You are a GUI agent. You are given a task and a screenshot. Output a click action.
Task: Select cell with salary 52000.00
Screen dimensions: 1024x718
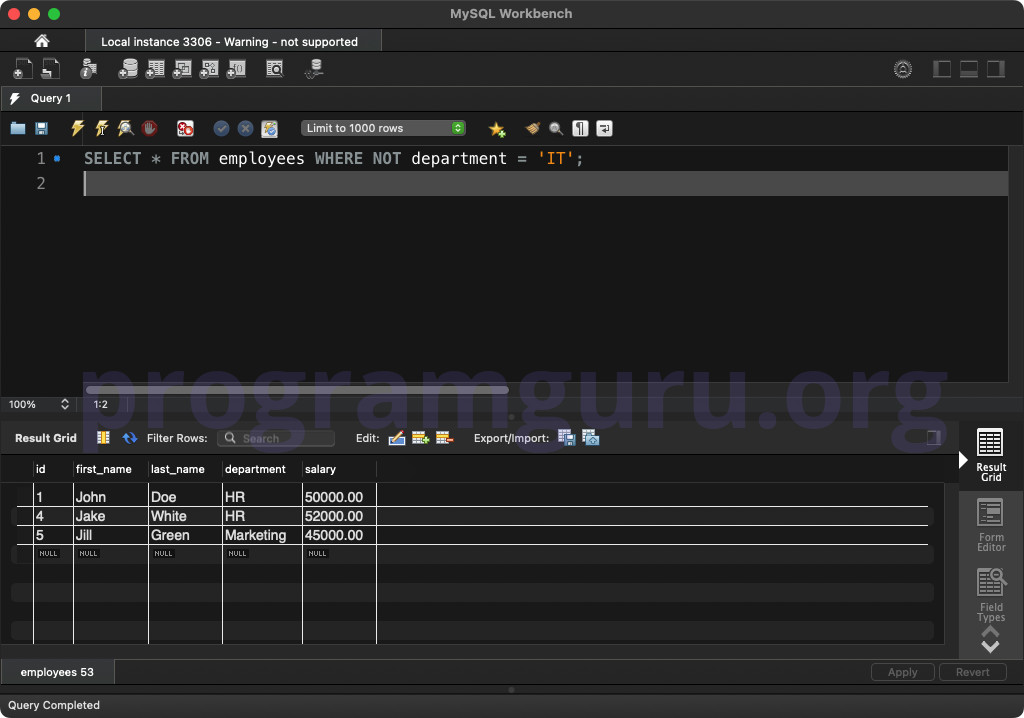coord(339,516)
